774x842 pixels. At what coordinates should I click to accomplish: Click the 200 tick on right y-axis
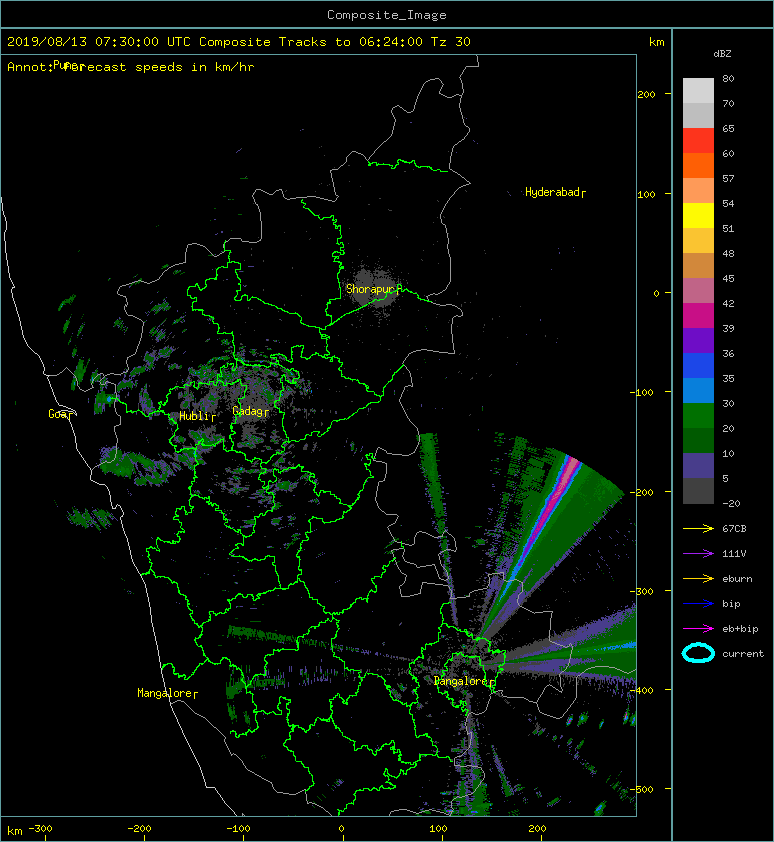[647, 95]
